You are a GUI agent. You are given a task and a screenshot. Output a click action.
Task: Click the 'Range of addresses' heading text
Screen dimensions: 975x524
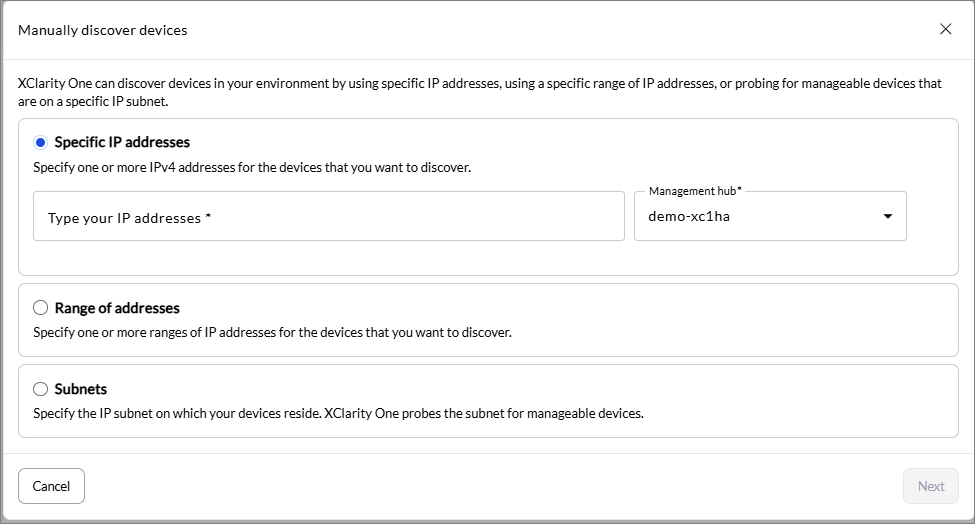(x=117, y=308)
